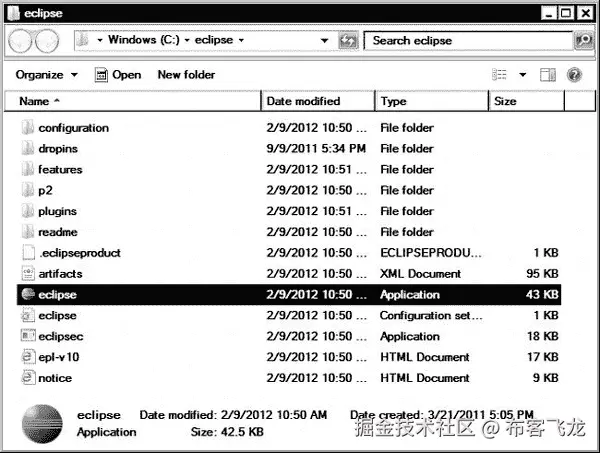The image size is (600, 453).
Task: Click the 43 KB size cell
Action: pyautogui.click(x=542, y=295)
